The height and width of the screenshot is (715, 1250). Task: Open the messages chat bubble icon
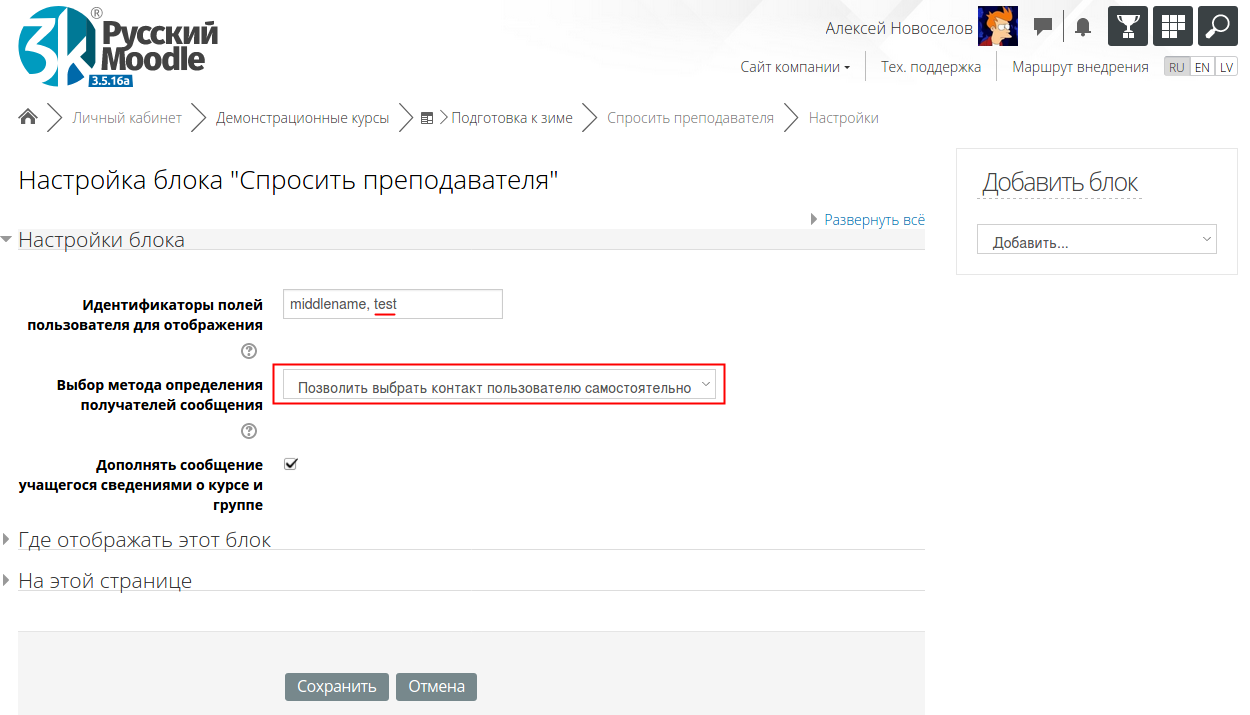(1043, 27)
